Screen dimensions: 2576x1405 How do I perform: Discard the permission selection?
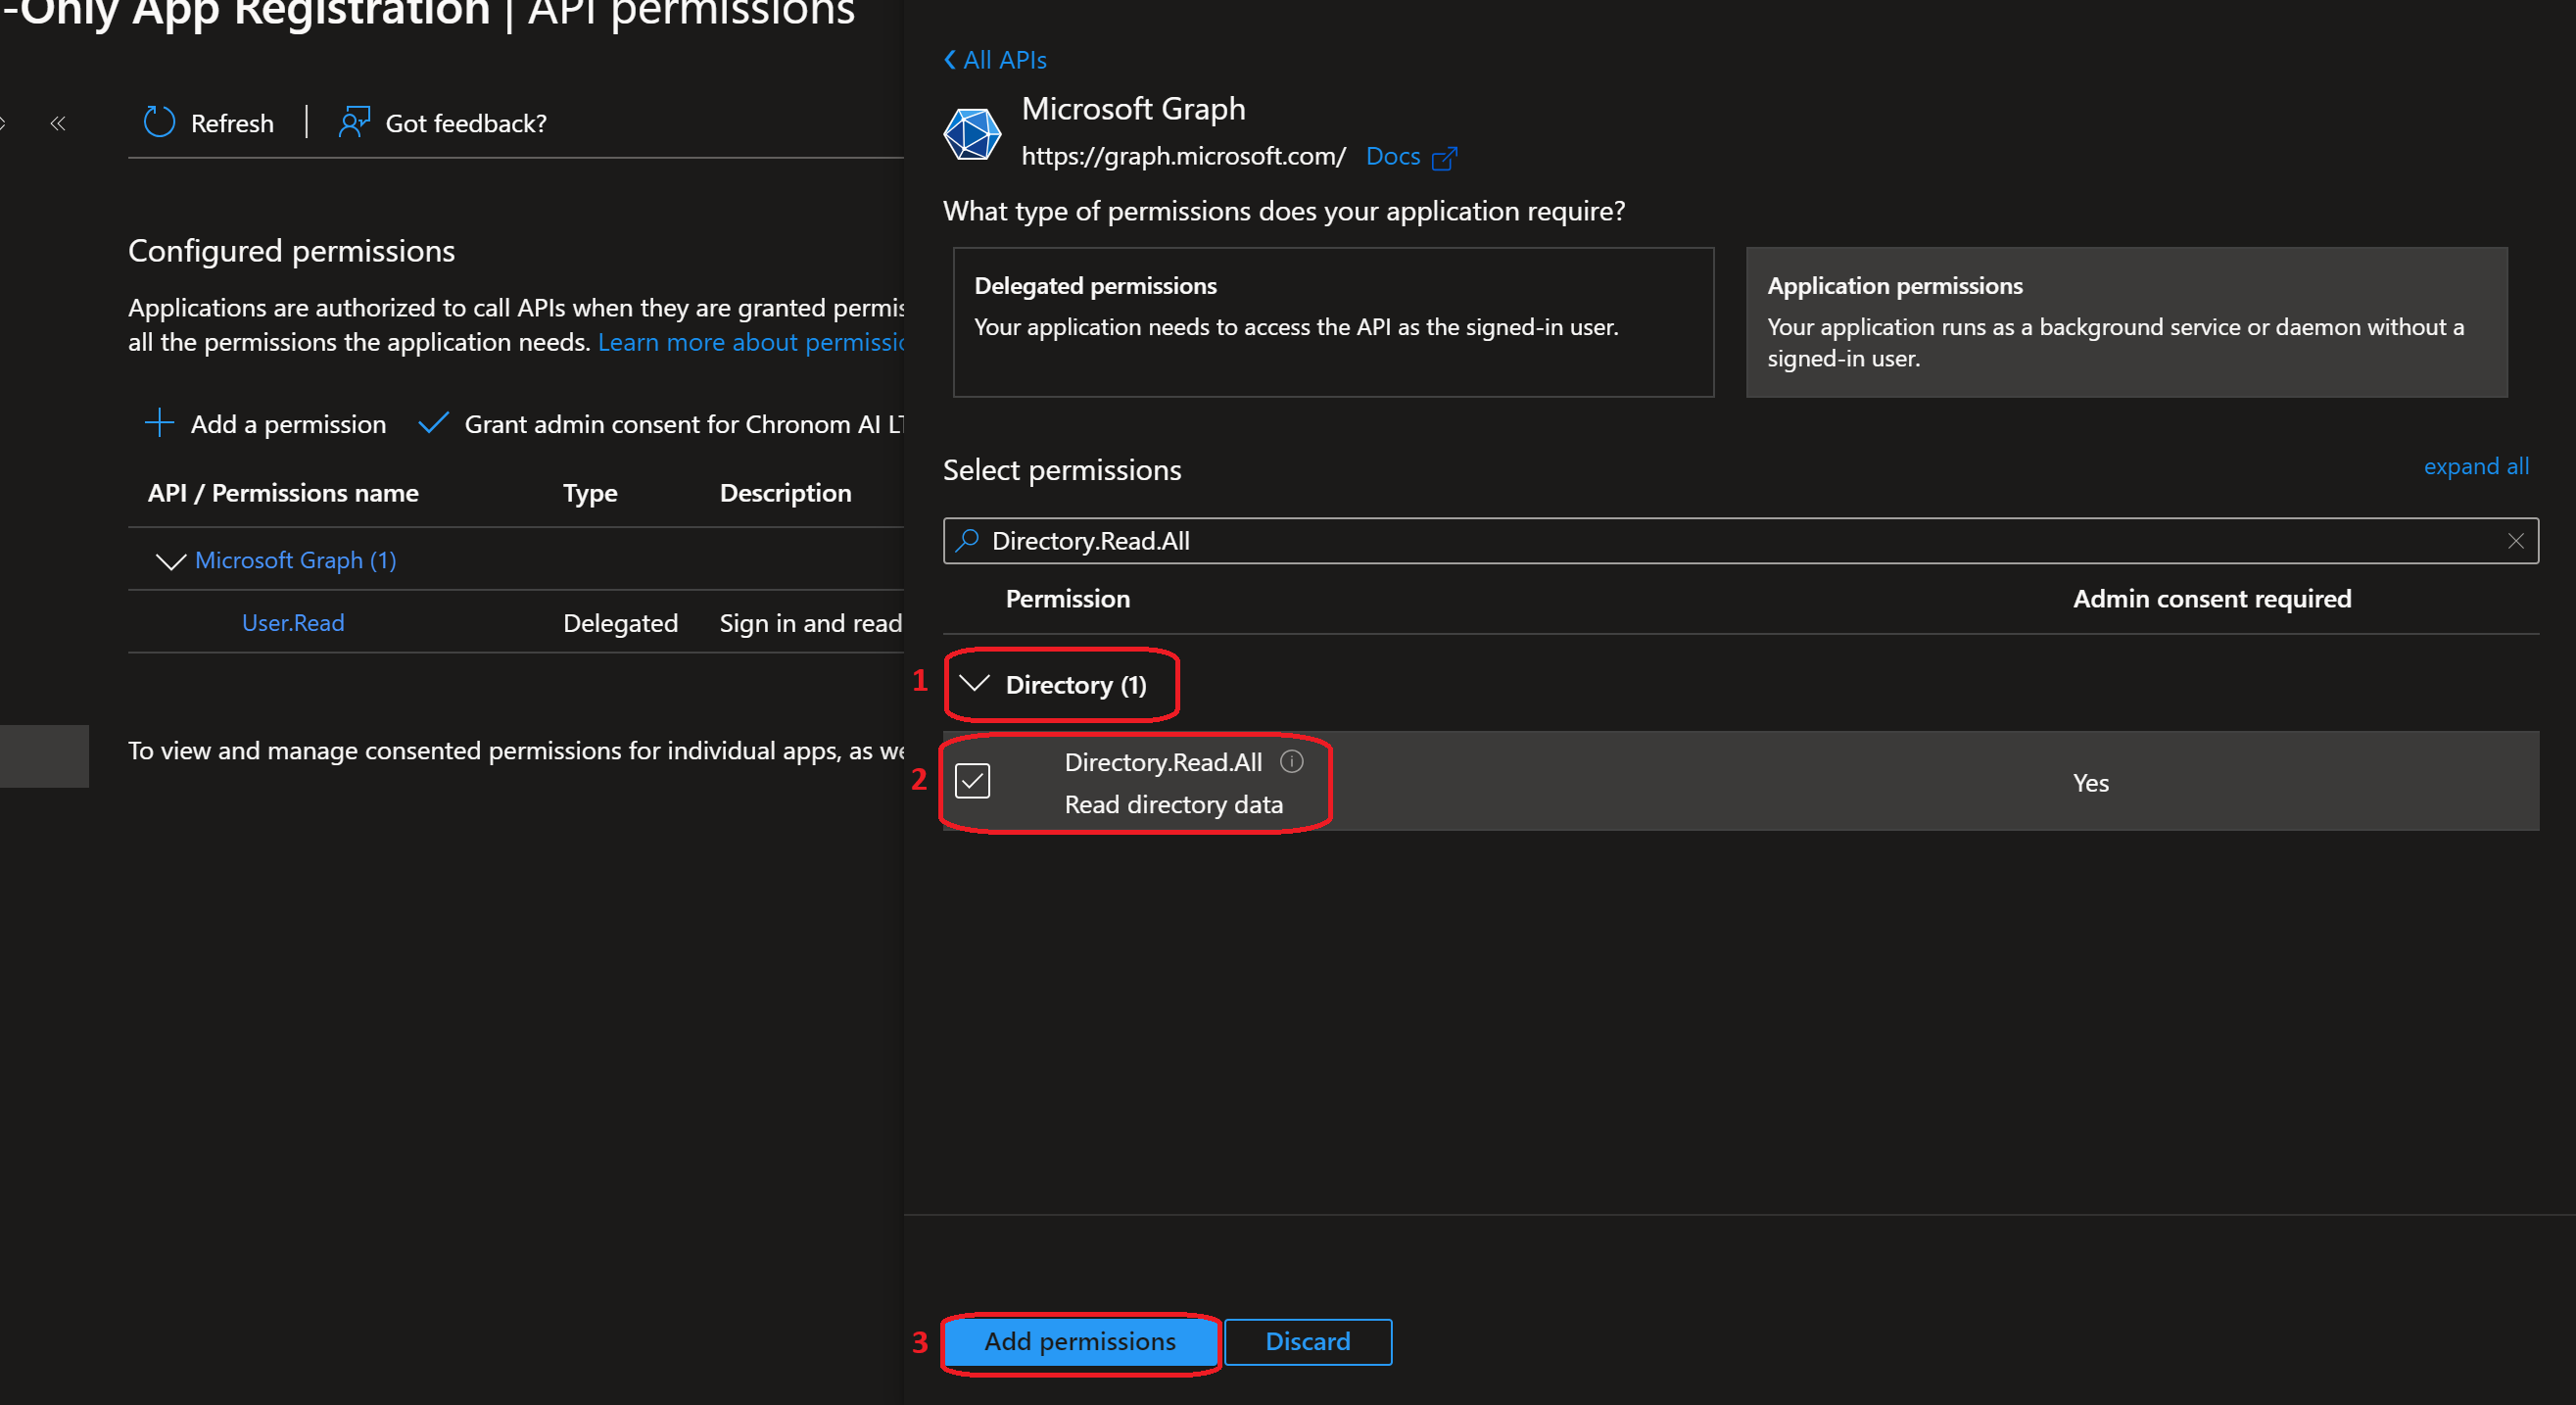pos(1307,1341)
